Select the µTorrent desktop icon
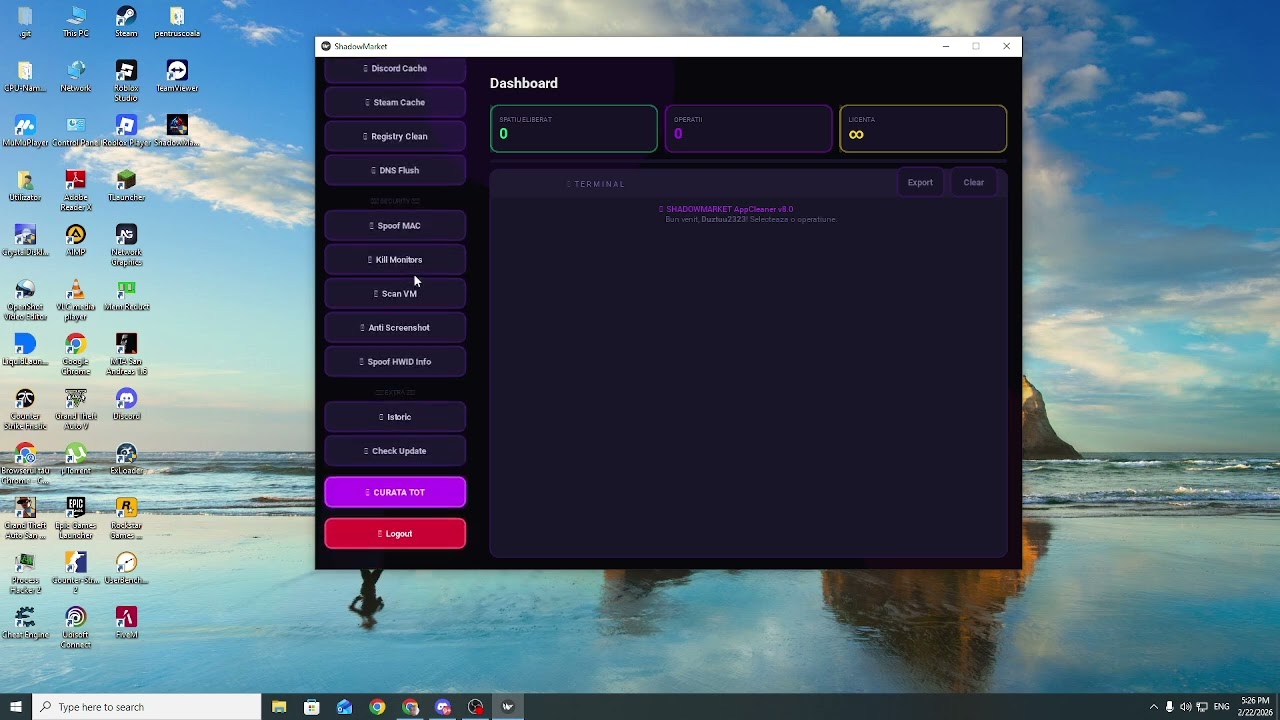This screenshot has height=720, width=1280. tap(76, 459)
